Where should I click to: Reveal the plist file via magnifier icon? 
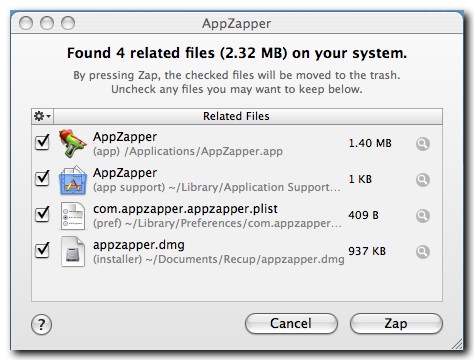(423, 216)
